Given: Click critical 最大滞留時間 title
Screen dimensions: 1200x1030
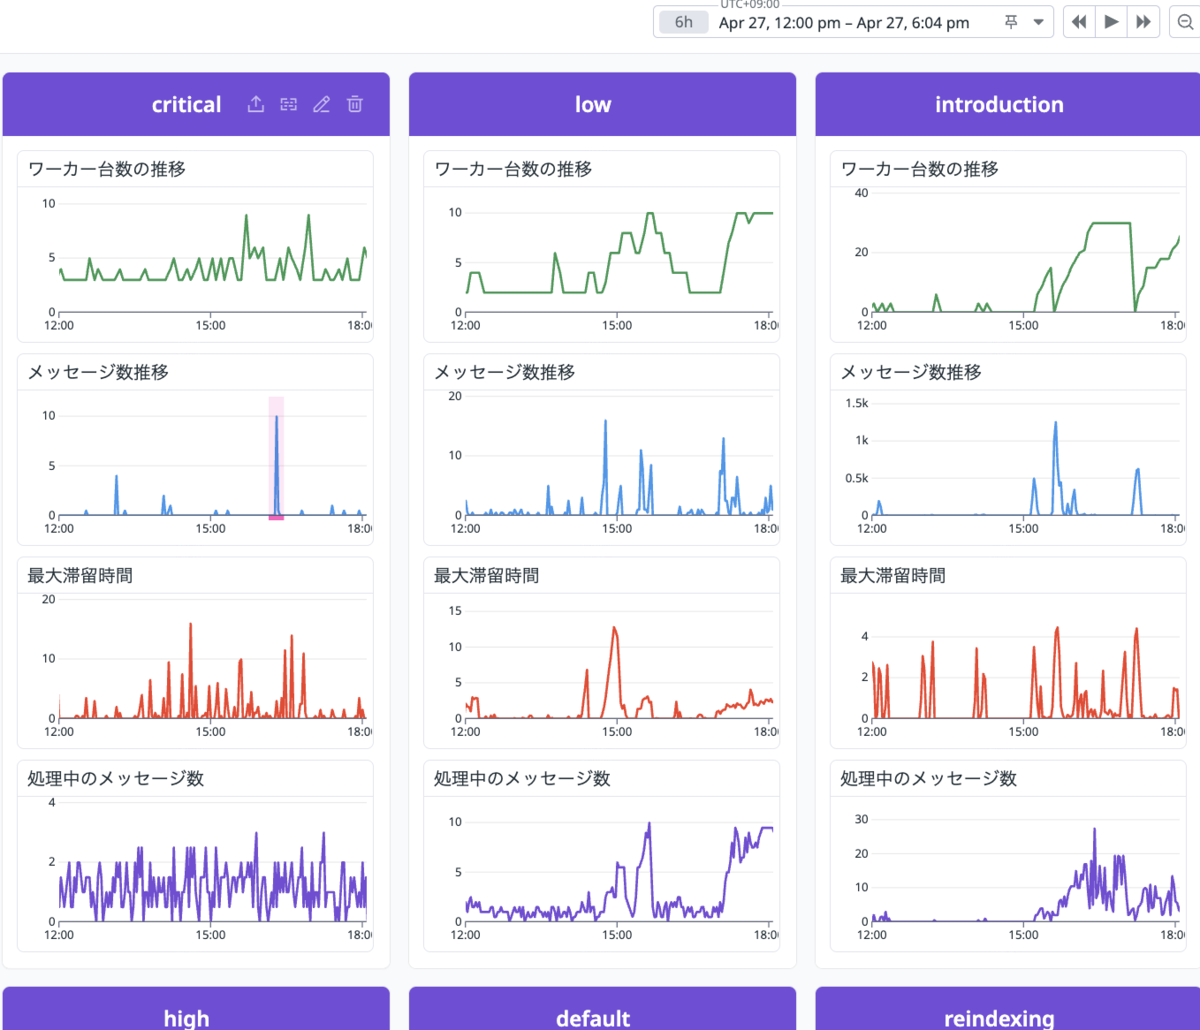Looking at the screenshot, I should (x=80, y=575).
